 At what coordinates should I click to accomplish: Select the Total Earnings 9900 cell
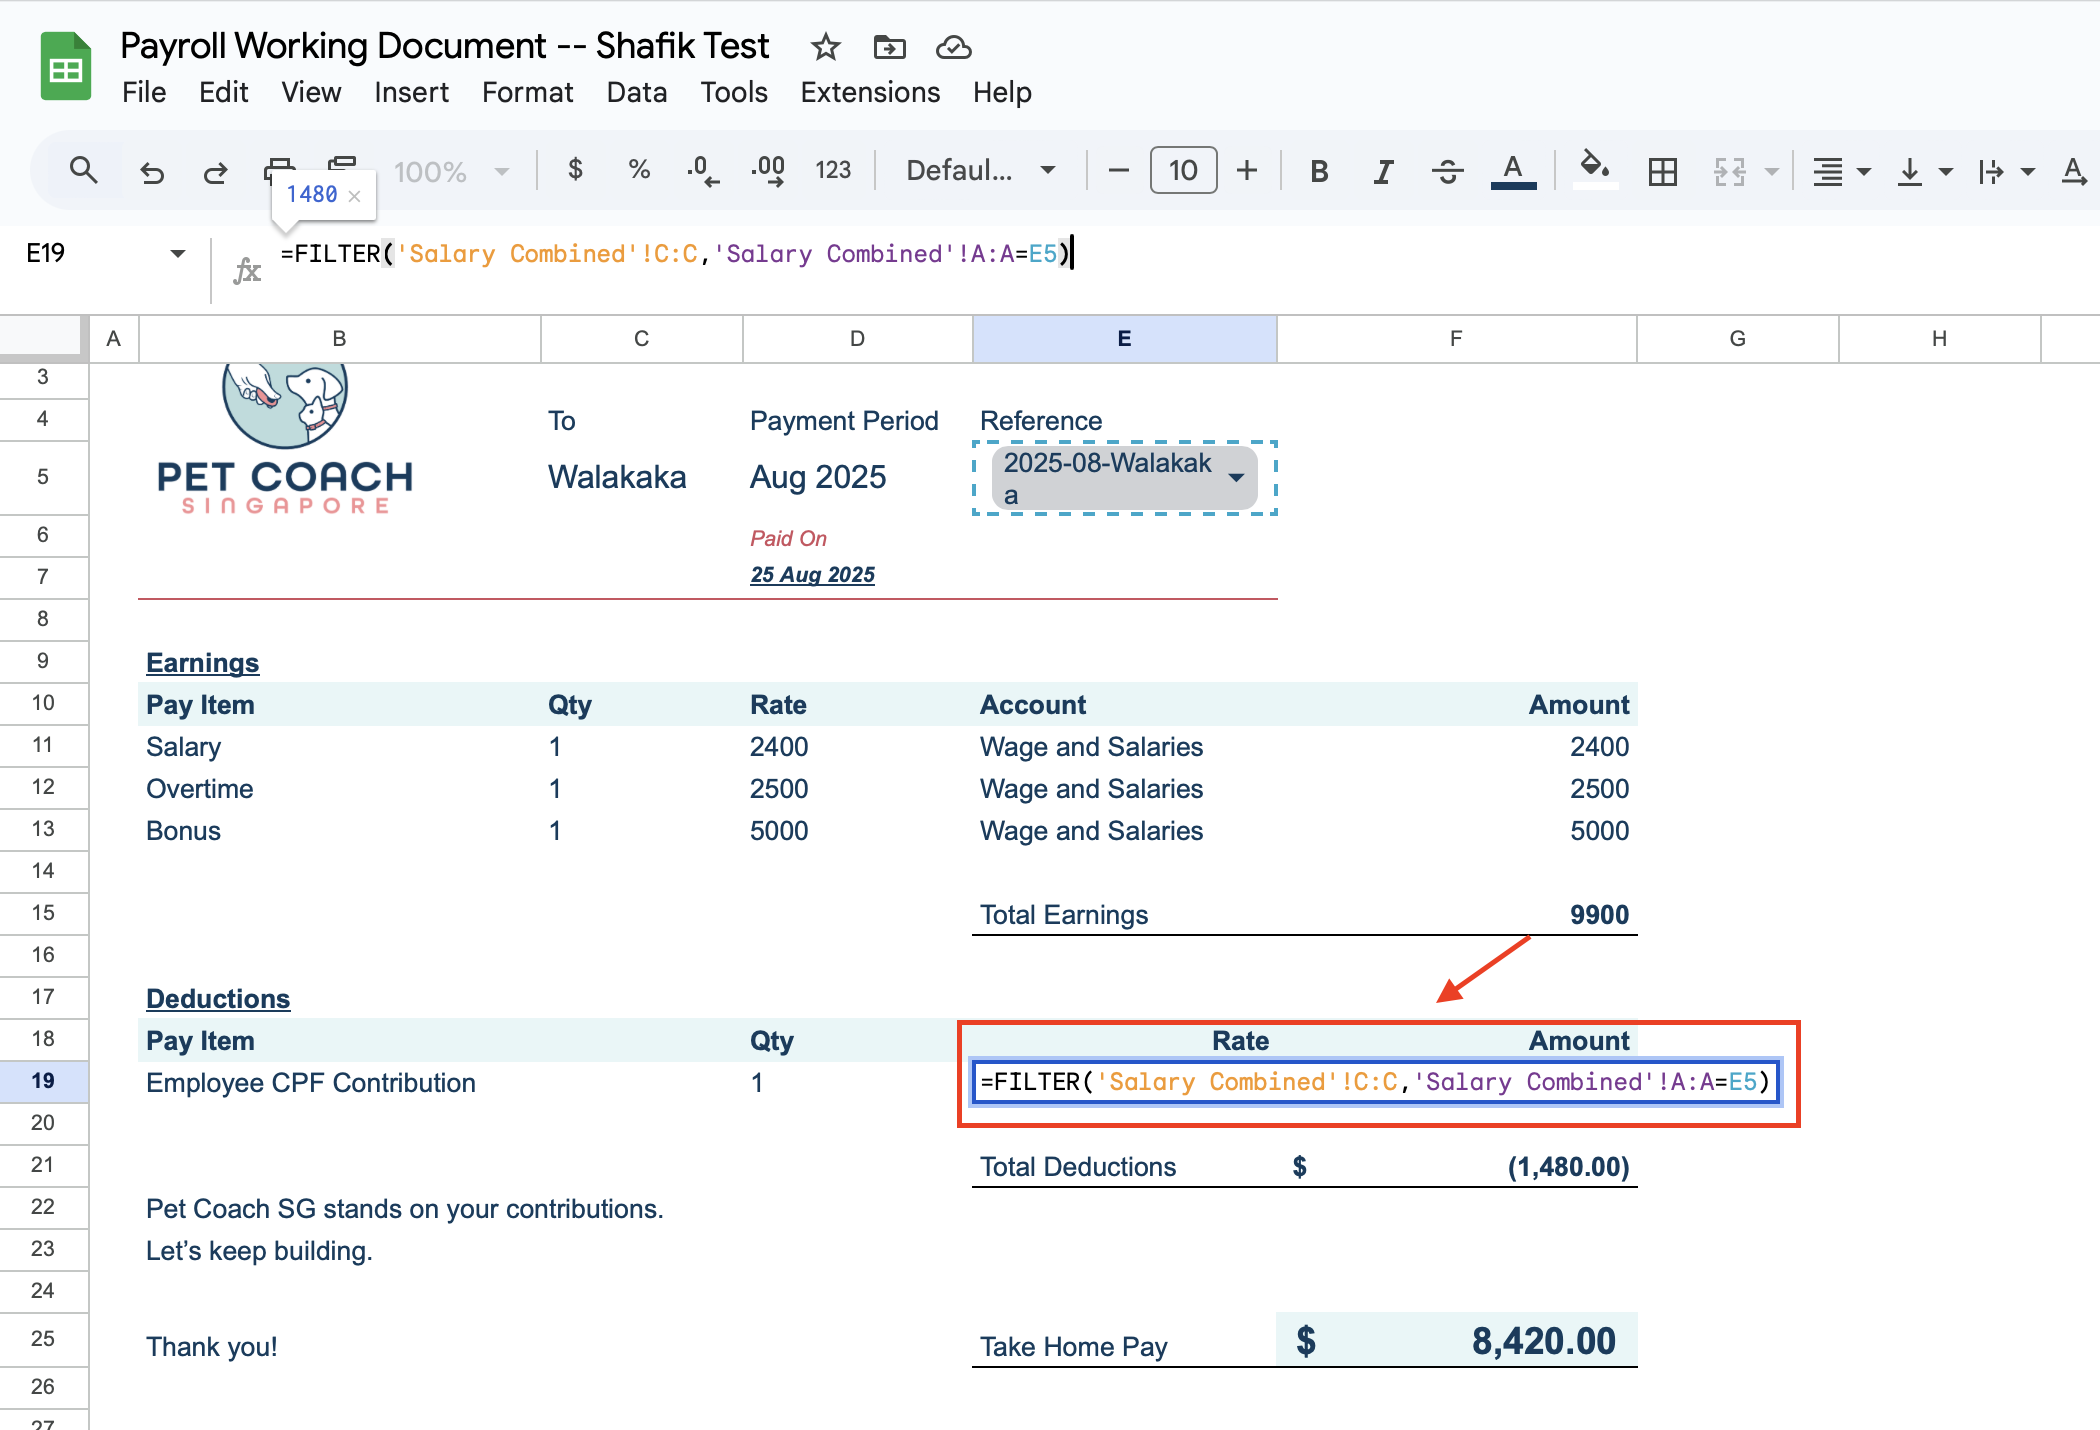[x=1456, y=914]
